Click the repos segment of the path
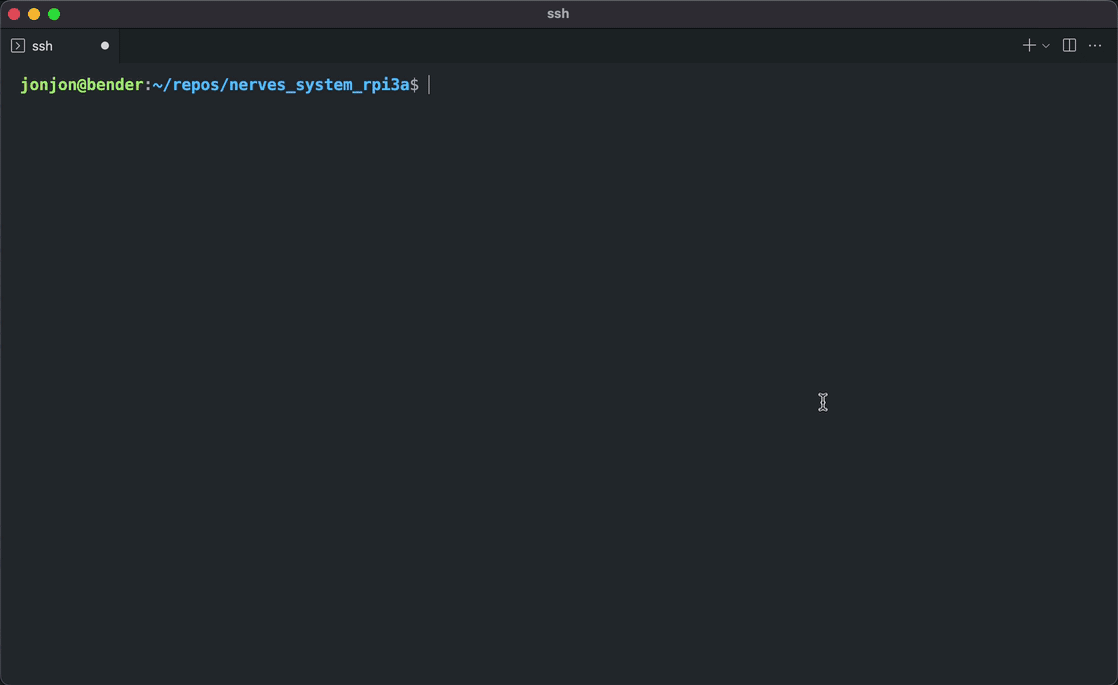Viewport: 1118px width, 685px height. 195,85
